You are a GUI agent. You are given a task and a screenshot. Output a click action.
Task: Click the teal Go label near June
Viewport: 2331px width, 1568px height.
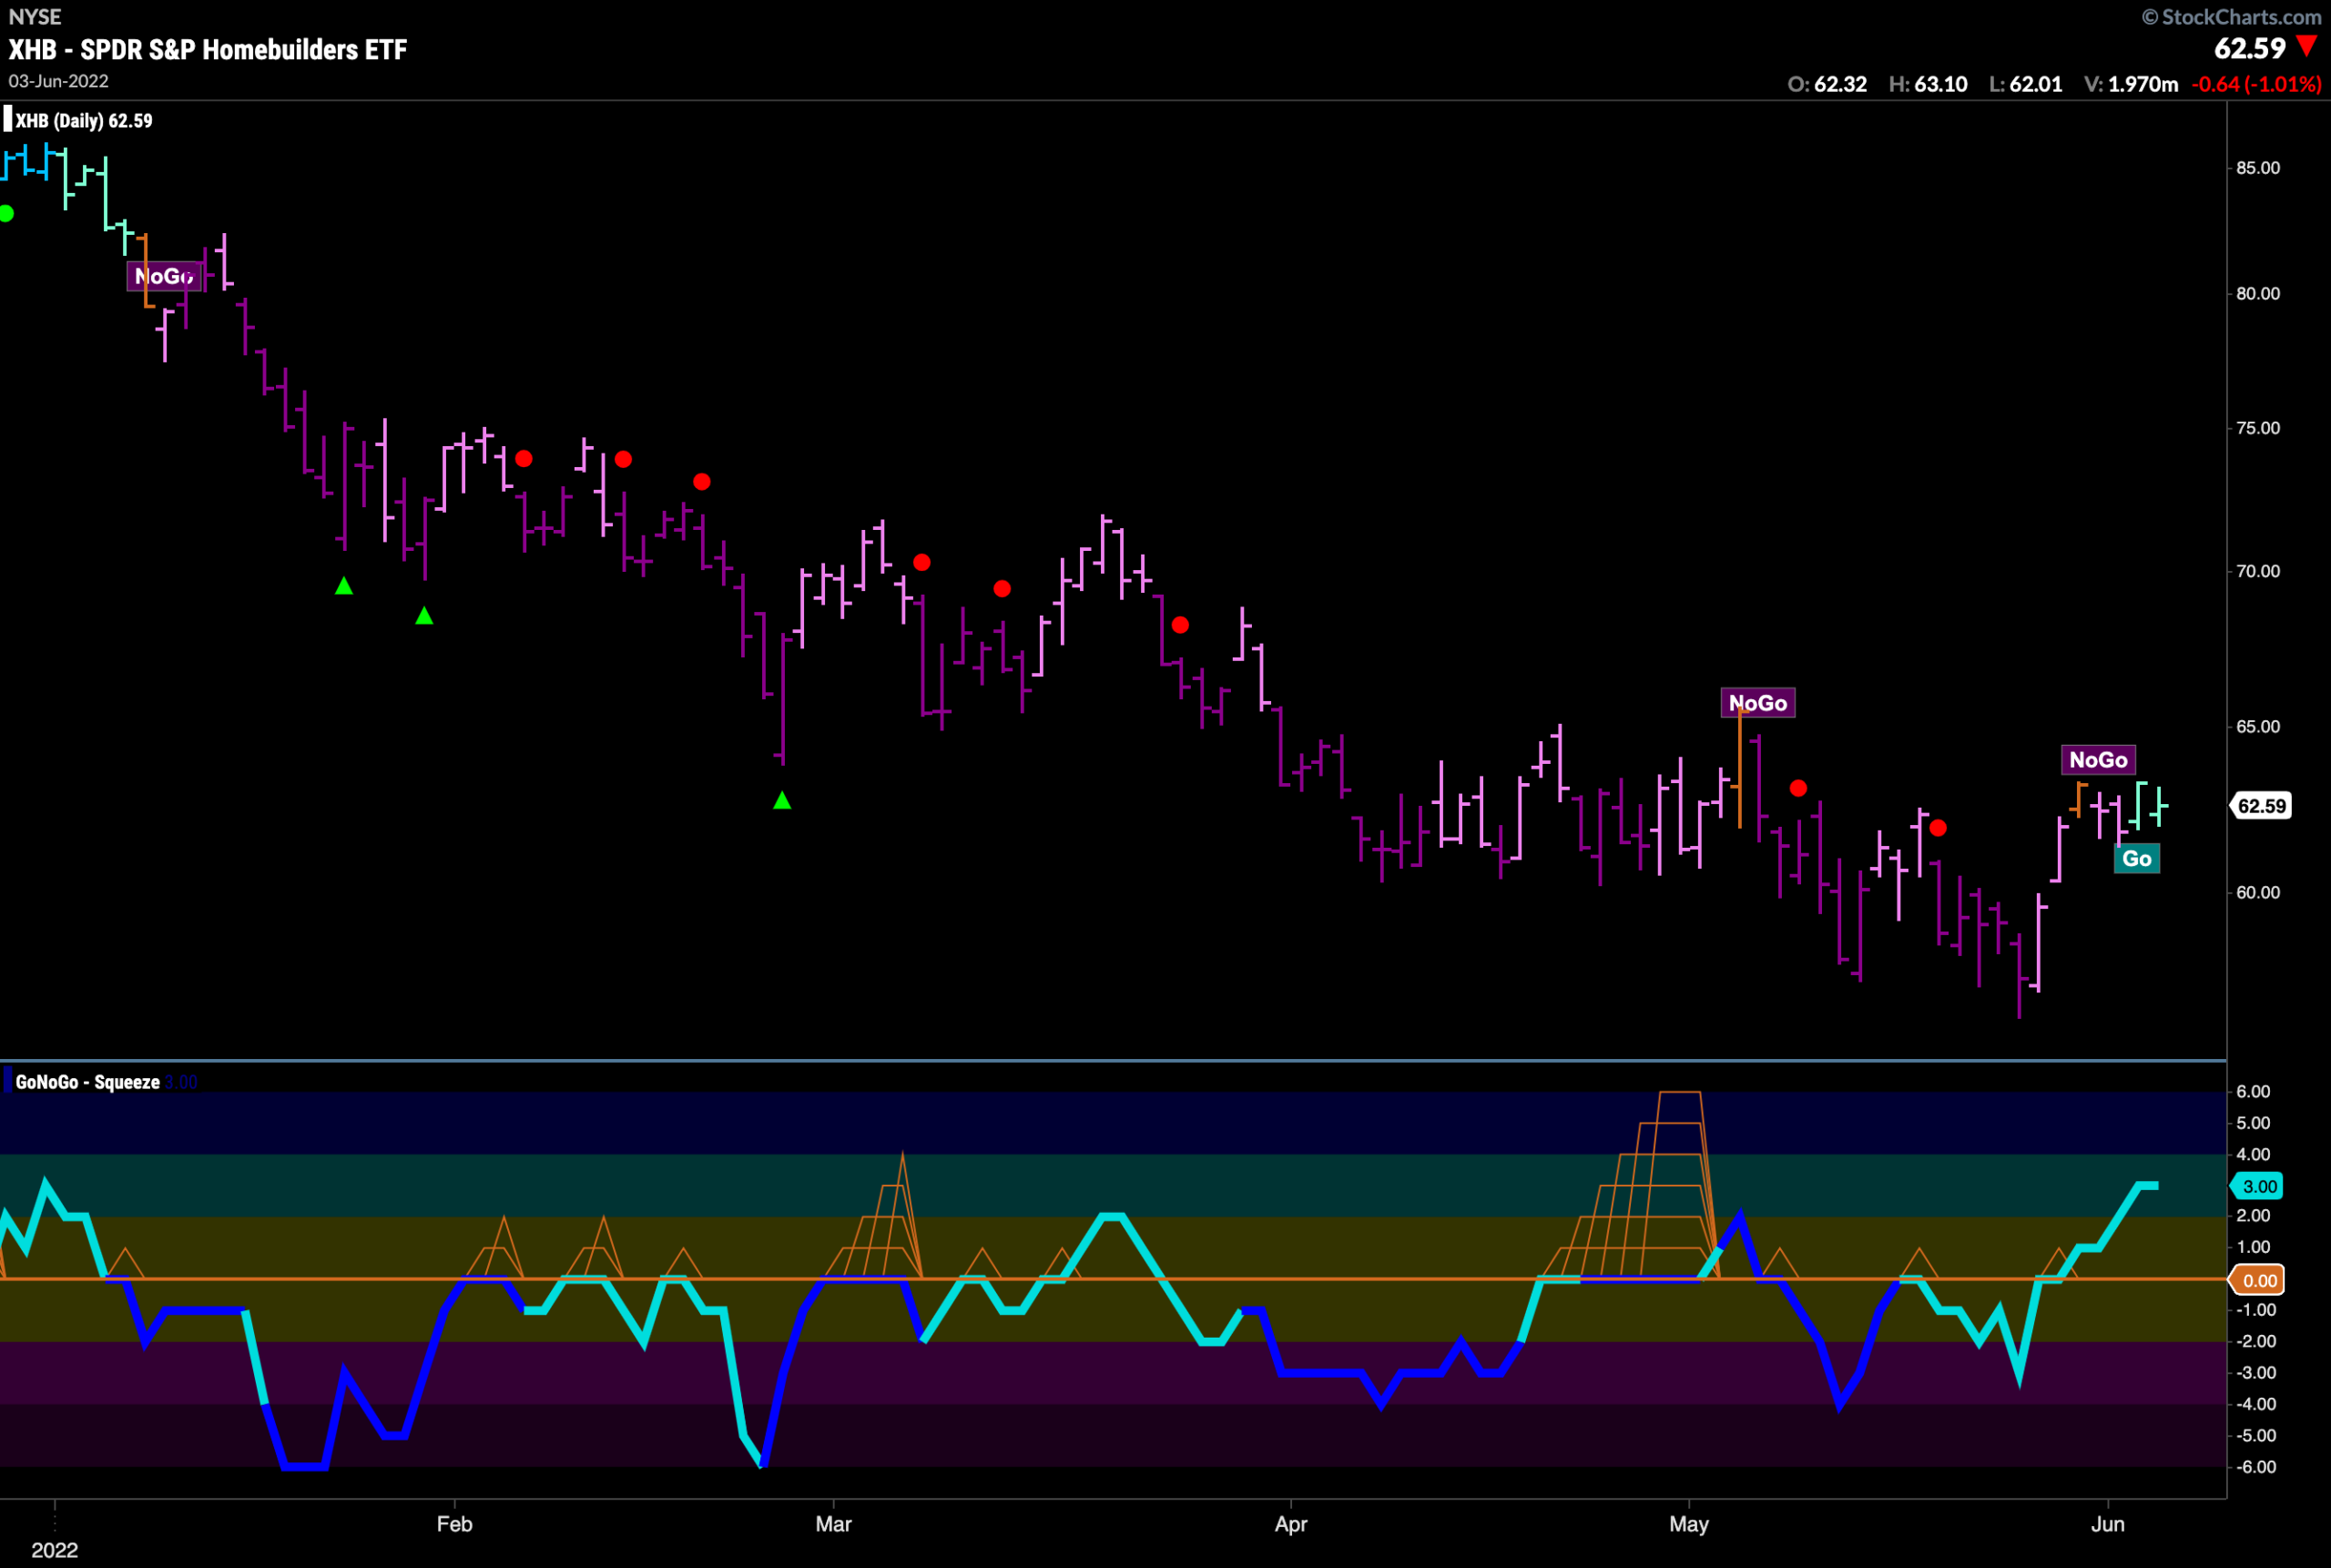pyautogui.click(x=2136, y=858)
